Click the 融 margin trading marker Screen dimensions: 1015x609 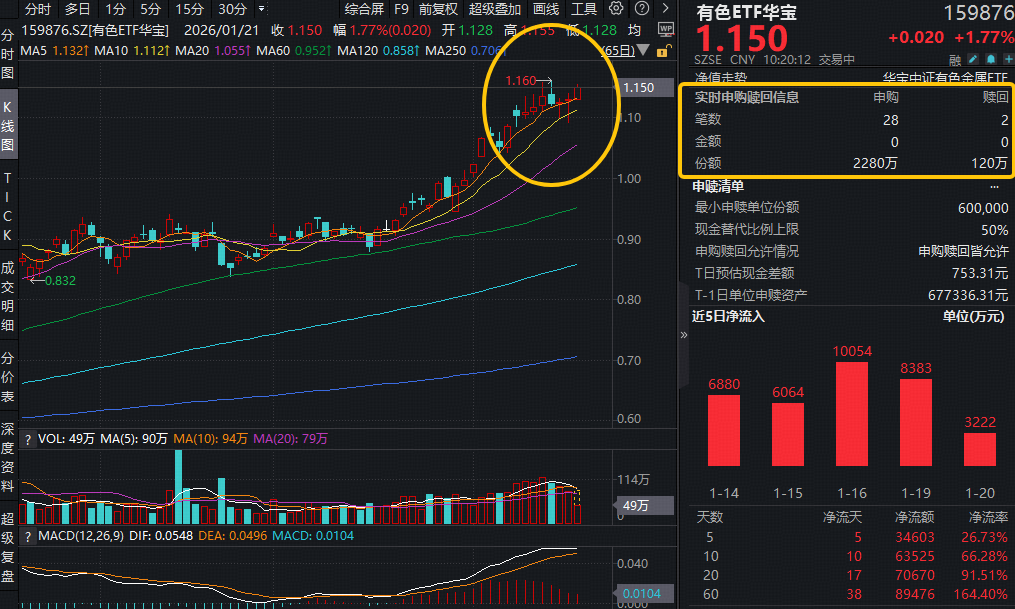pyautogui.click(x=955, y=60)
